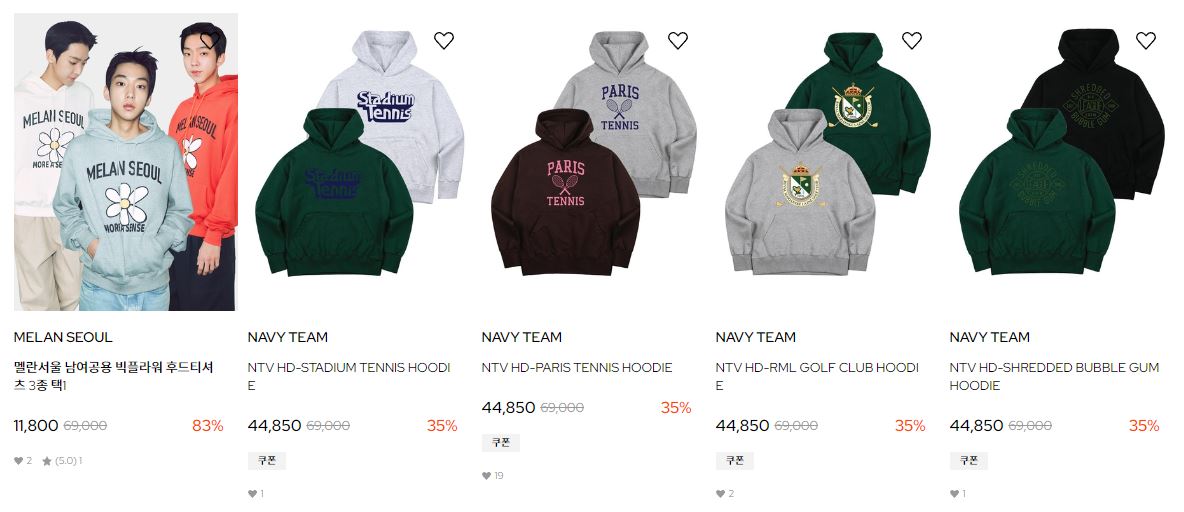Wishlist heart on Stadium Tennis hoodie

pos(444,41)
